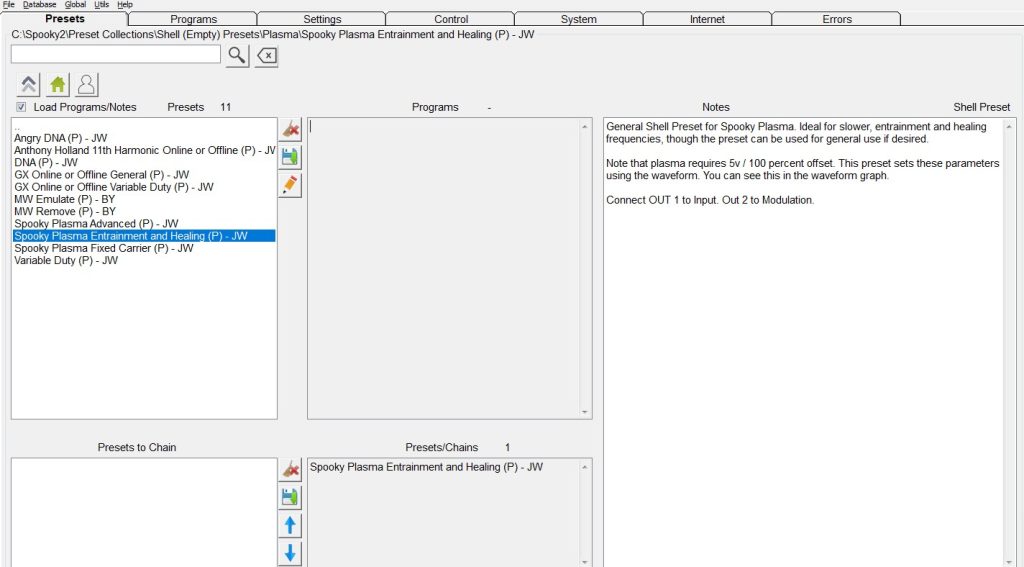Viewport: 1024px width, 567px height.
Task: Click the magnifier search icon
Action: 236,55
